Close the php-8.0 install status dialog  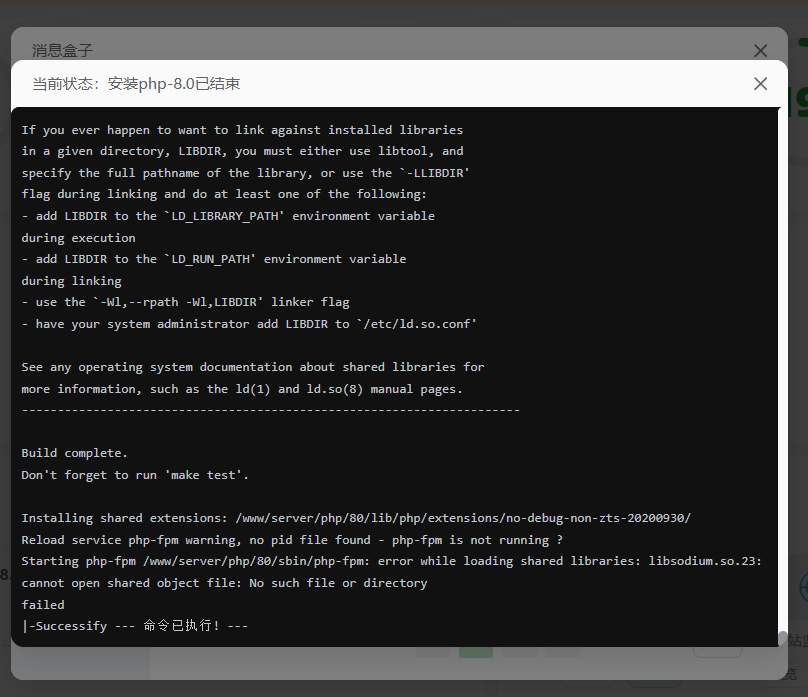(x=760, y=83)
